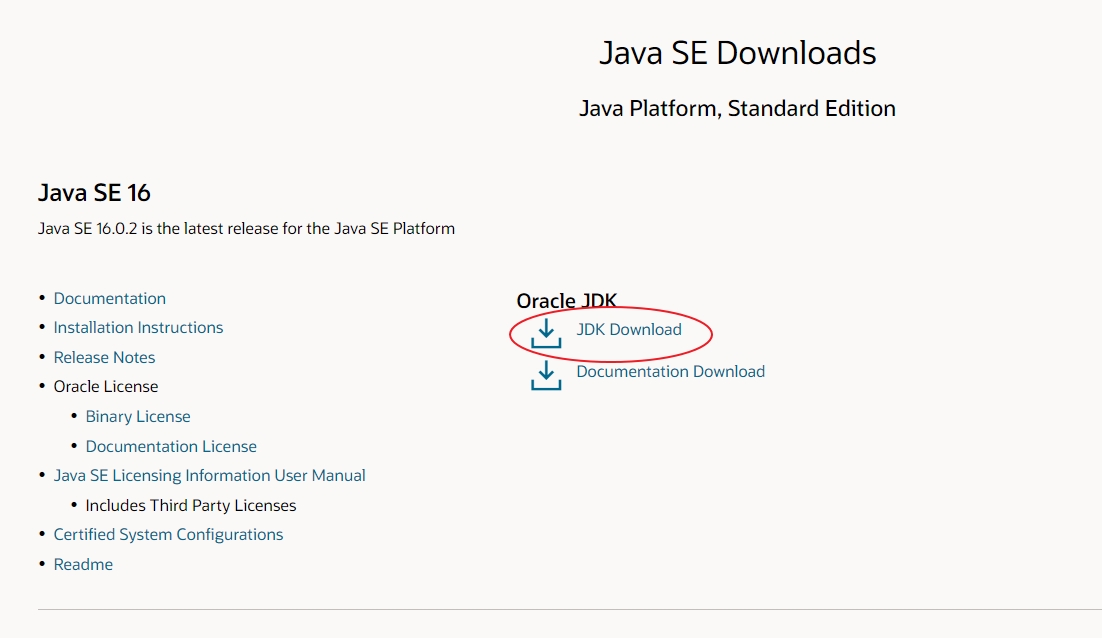The image size is (1102, 638).
Task: Click the Includes Third Party Licenses text
Action: point(190,506)
